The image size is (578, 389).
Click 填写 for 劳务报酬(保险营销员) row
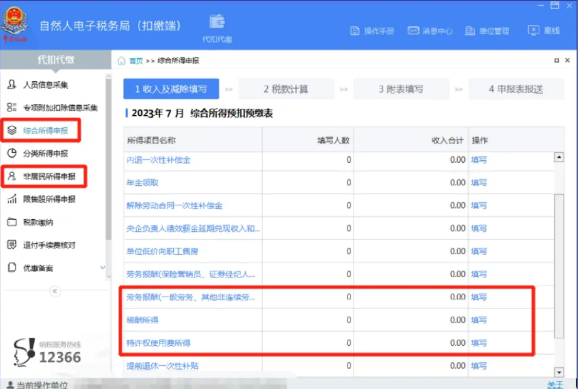(x=479, y=274)
